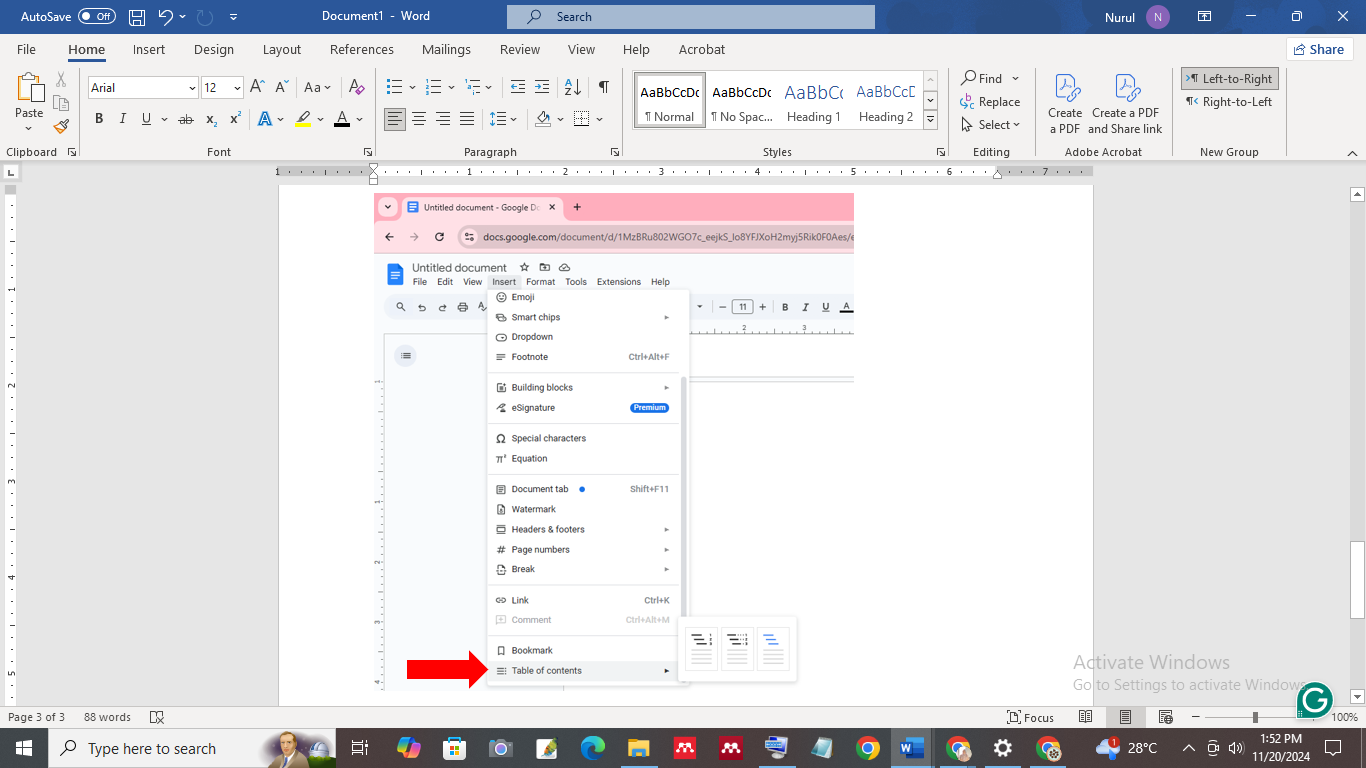This screenshot has width=1366, height=768.
Task: Toggle Show/Hide paragraph marks
Action: (604, 88)
